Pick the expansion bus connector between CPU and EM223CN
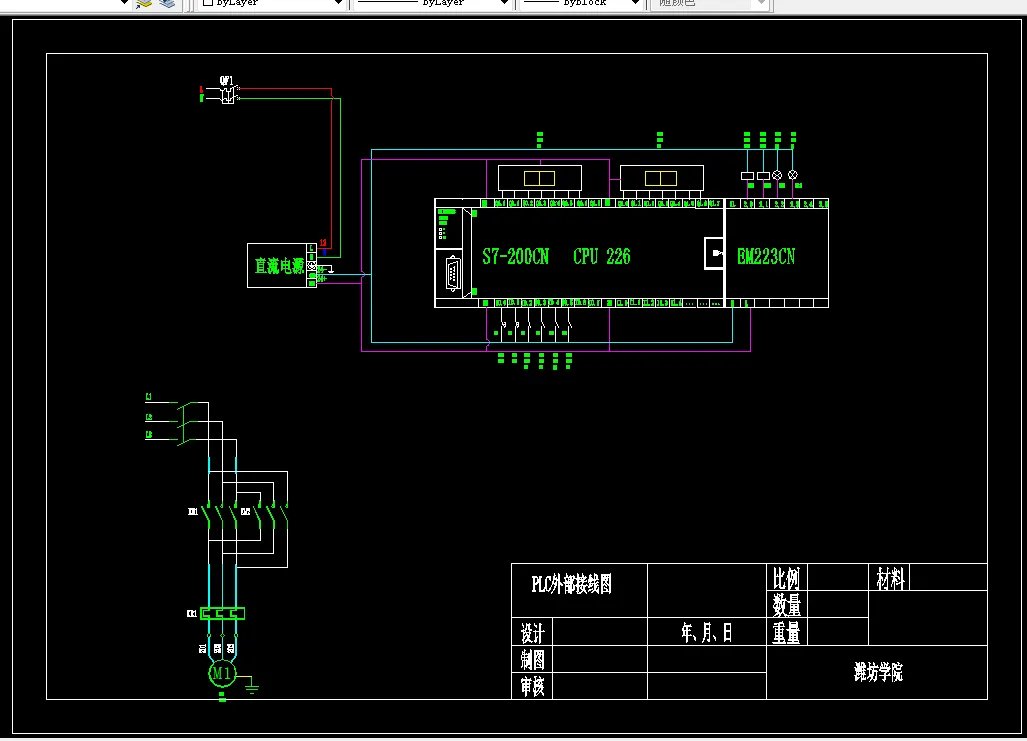 coord(714,253)
